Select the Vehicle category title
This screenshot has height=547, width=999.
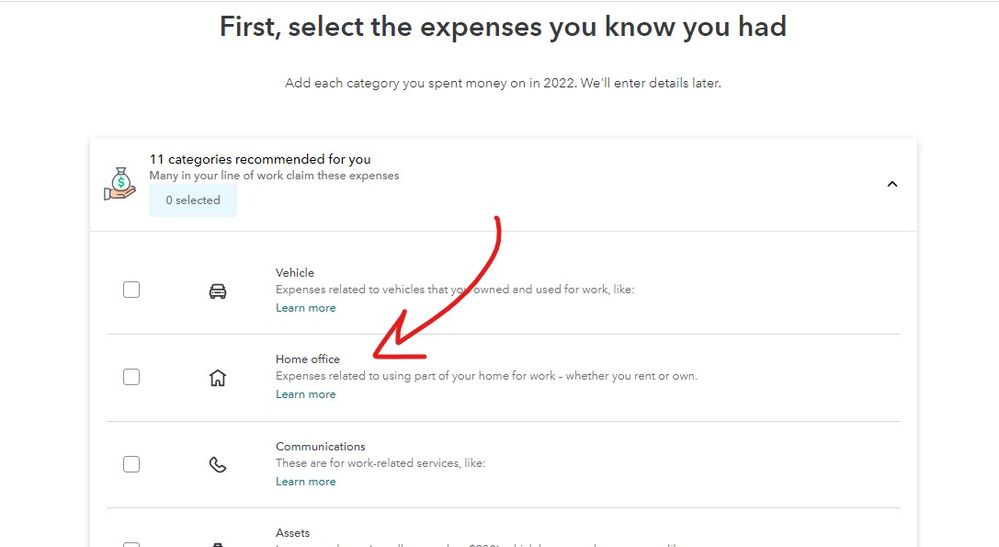295,272
